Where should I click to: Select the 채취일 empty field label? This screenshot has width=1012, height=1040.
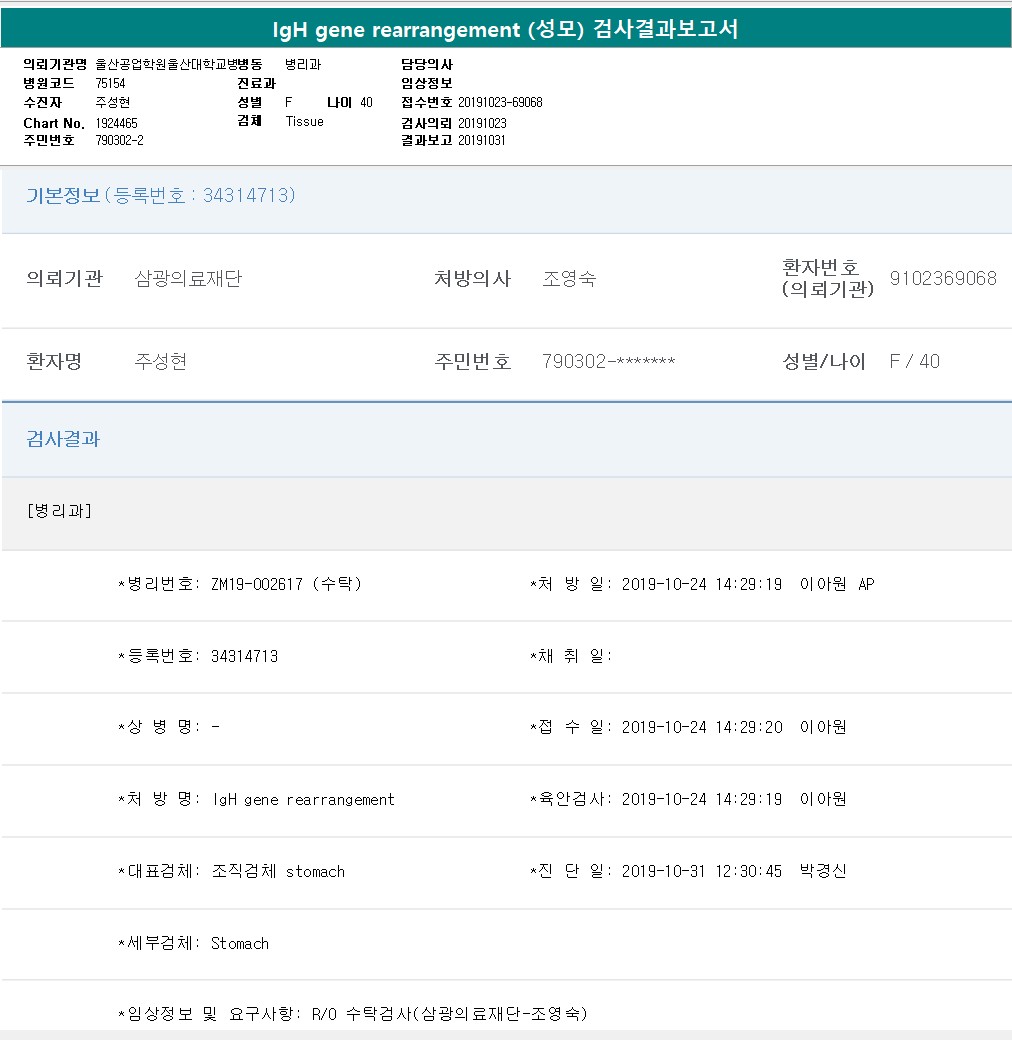[x=571, y=657]
